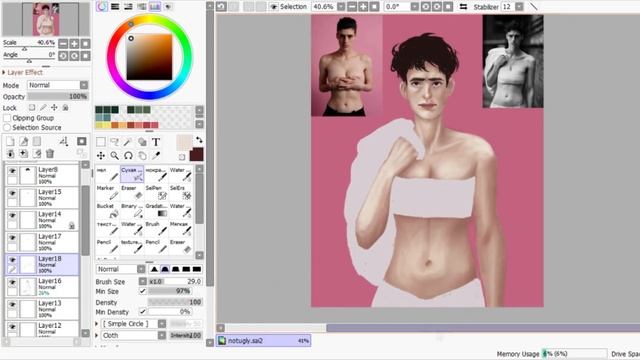Screen dimensions: 640x360
Task: Zoom in using navigator plus button
Action: click(74, 44)
